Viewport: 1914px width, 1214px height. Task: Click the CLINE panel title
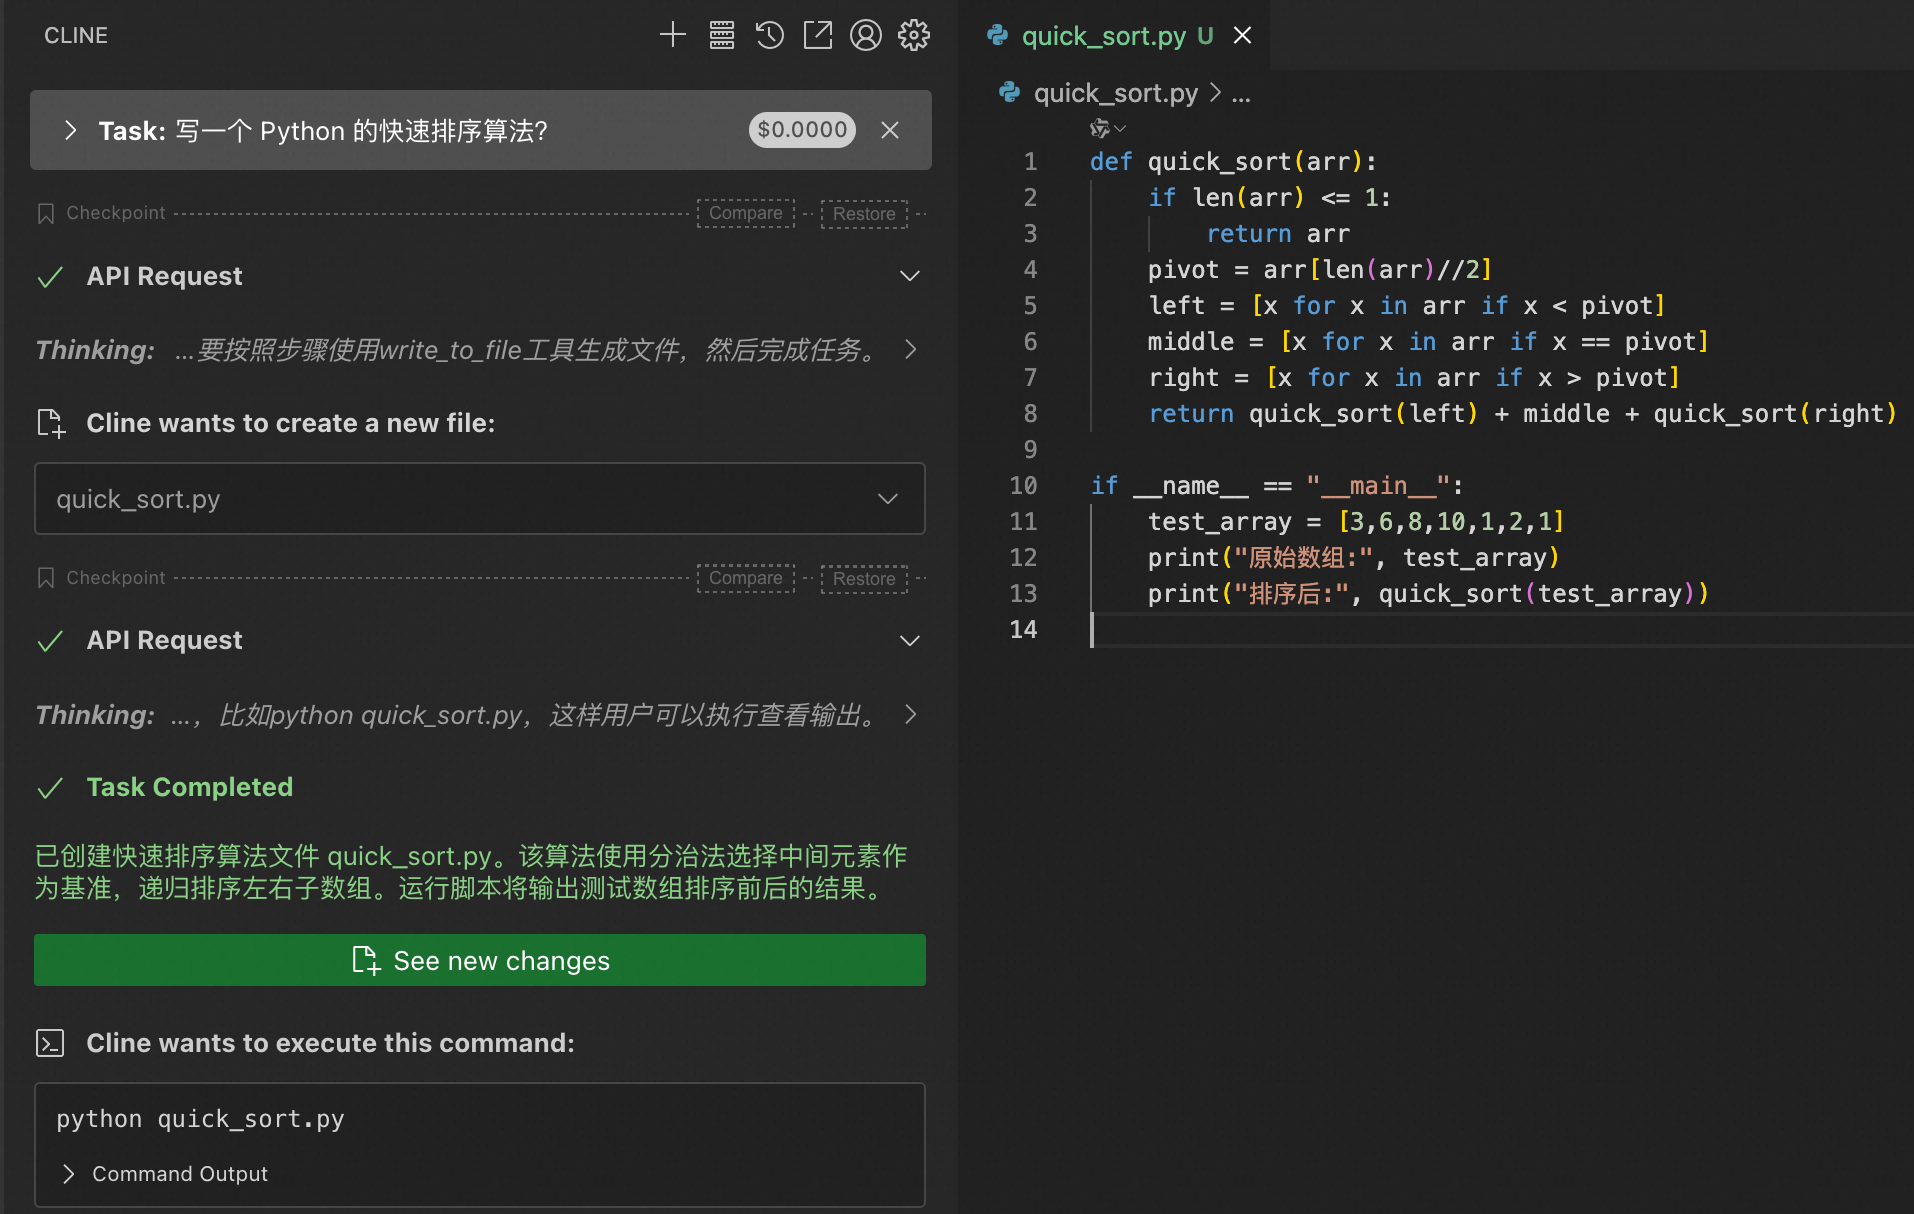tap(76, 35)
